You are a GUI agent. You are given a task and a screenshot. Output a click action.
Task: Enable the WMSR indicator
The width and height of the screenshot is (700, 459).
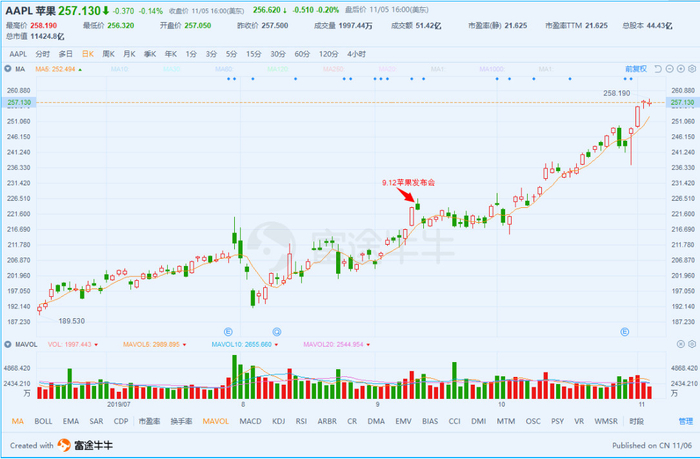point(606,421)
